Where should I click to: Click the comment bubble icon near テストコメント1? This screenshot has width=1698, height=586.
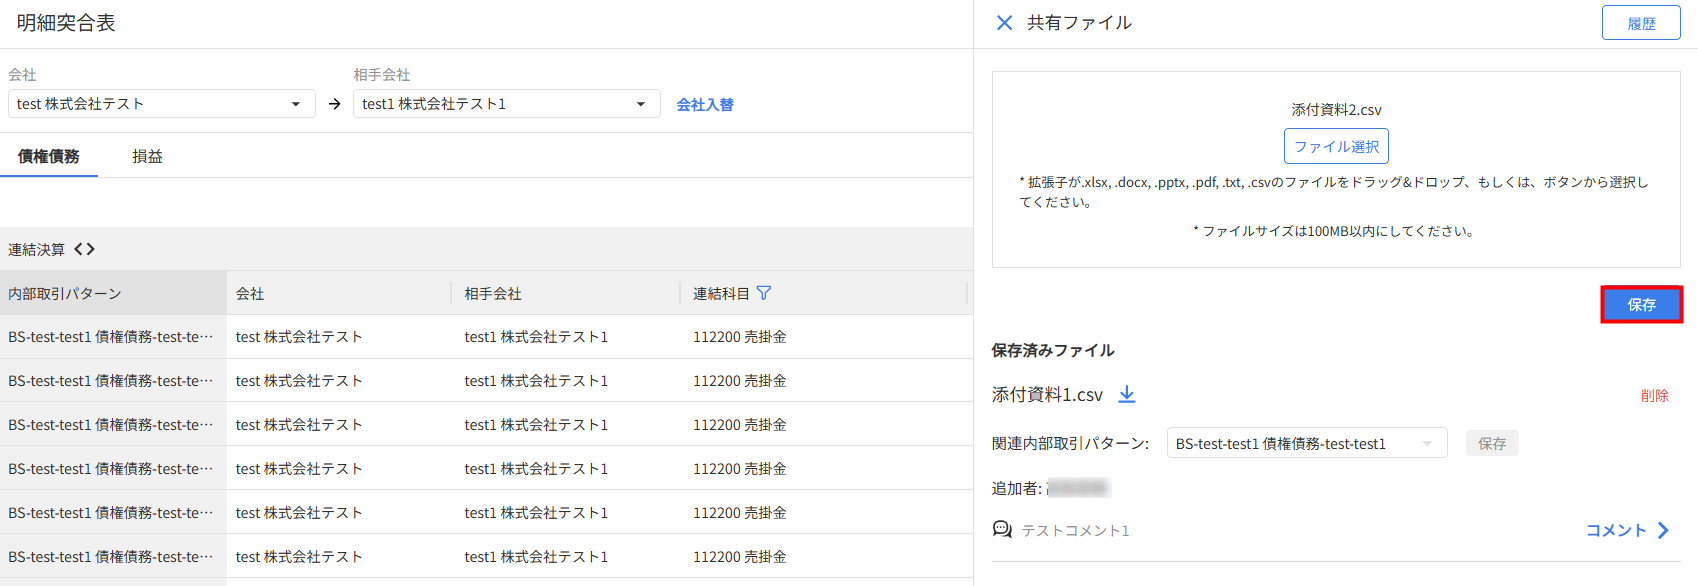pyautogui.click(x=1002, y=529)
